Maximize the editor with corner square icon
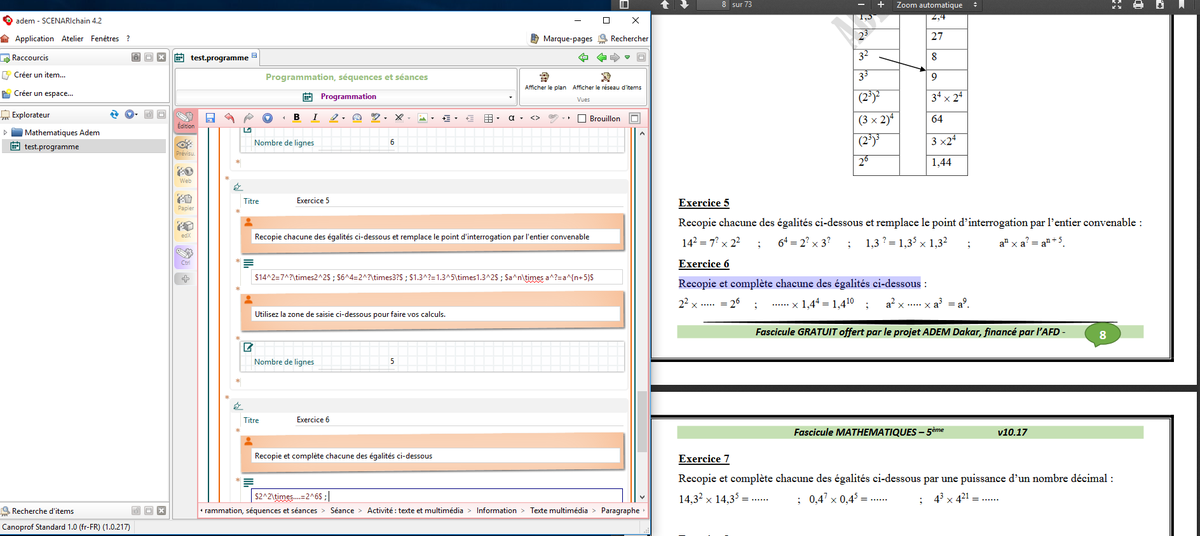 634,118
